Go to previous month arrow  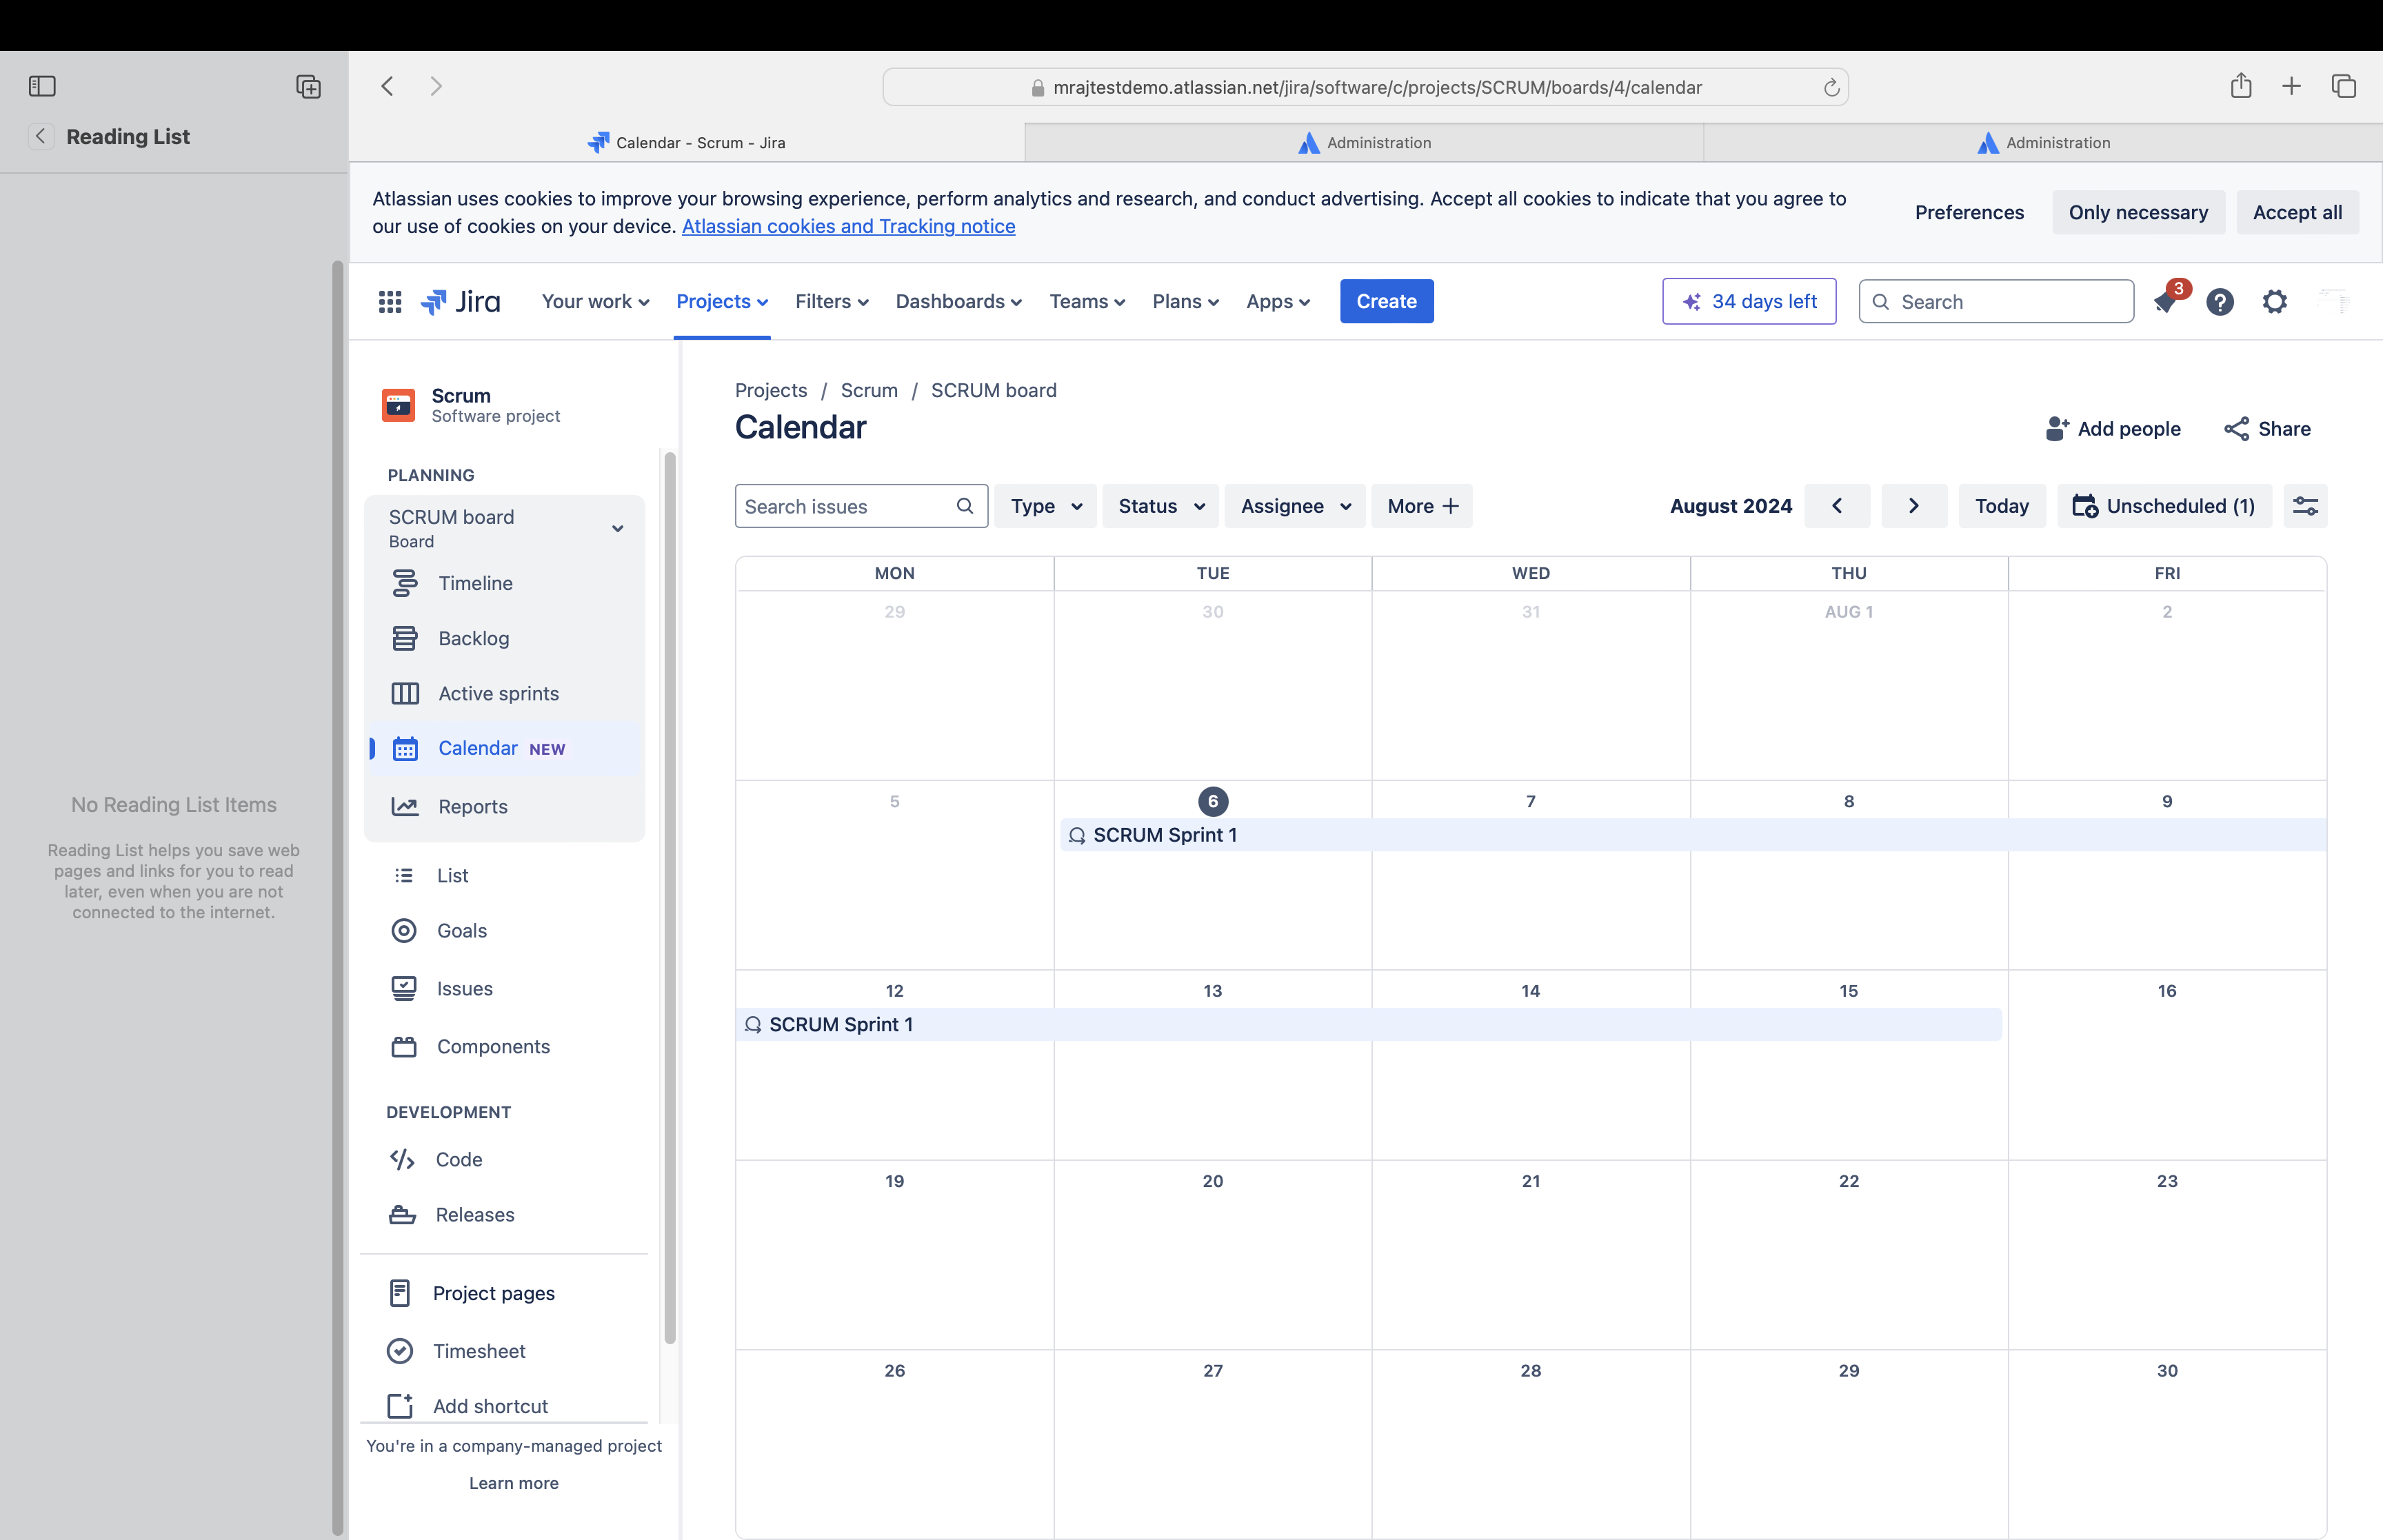point(1837,506)
